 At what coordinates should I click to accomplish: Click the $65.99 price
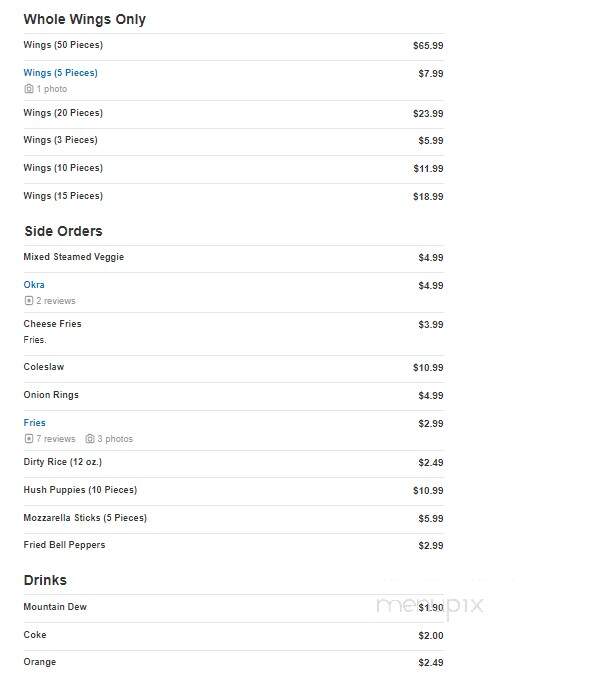[x=428, y=46]
